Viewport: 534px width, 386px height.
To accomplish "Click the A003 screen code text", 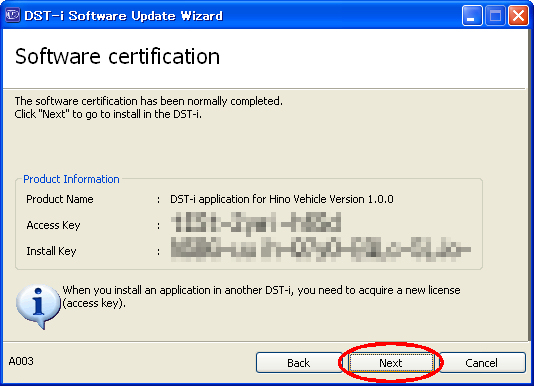I will pos(21,361).
